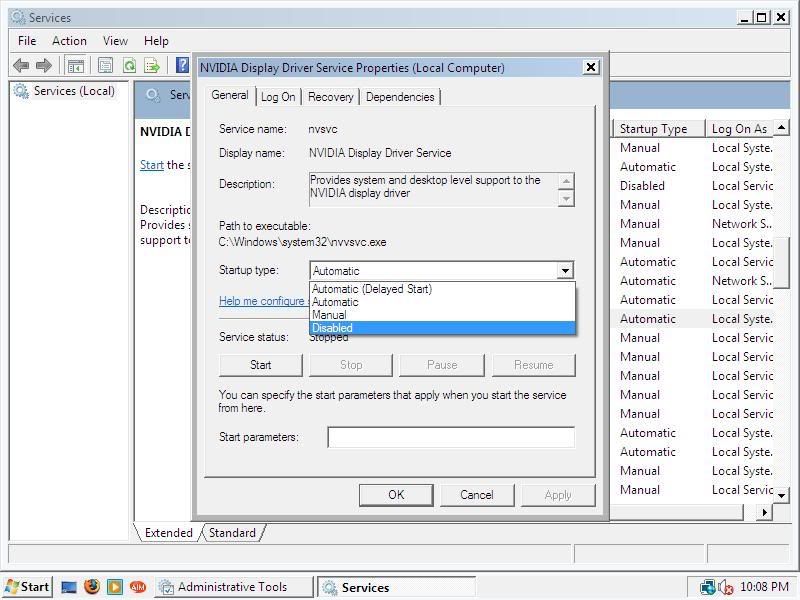Click the path 'C:\Windows\system32\nvvsvc.exe'
Screen dimensions: 800x600
303,242
